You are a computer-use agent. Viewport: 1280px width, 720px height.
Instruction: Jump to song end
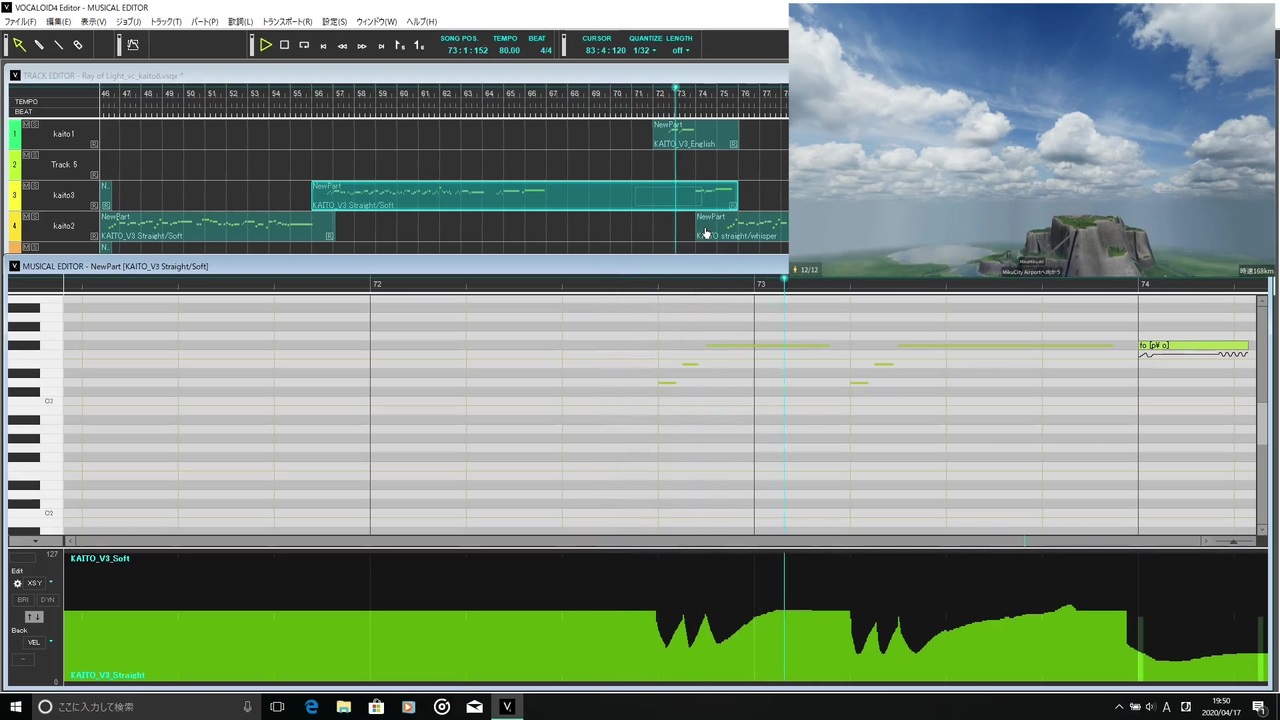(x=381, y=46)
